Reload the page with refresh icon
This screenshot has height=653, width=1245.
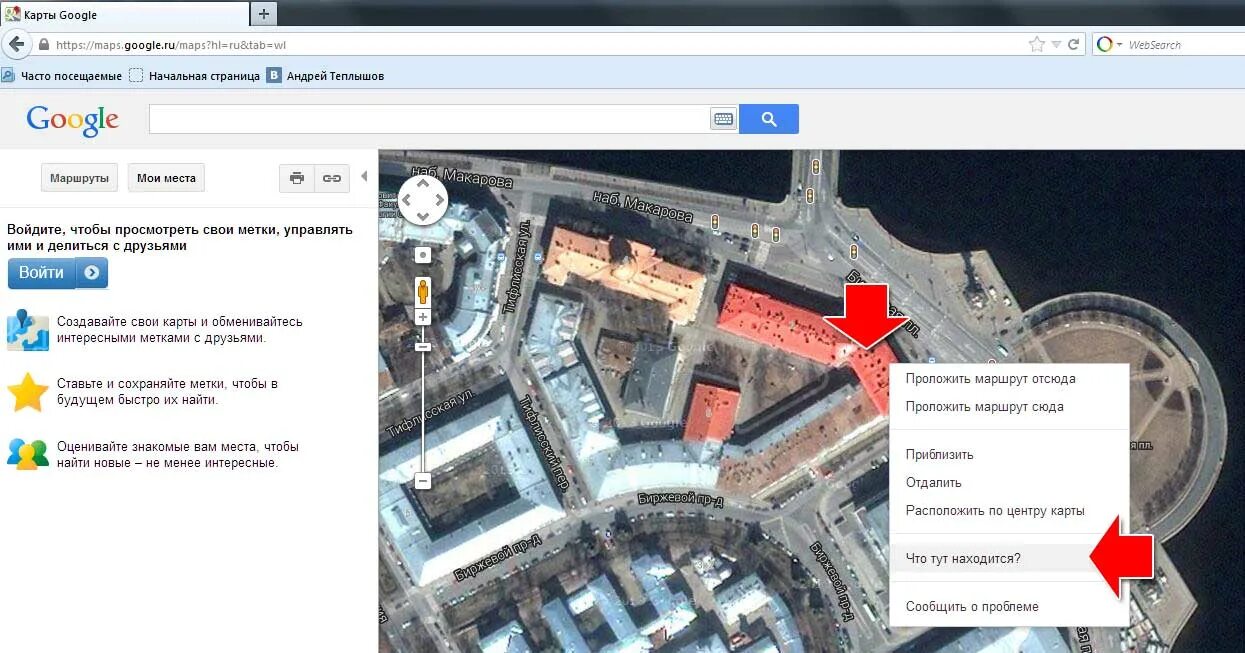[x=1074, y=44]
